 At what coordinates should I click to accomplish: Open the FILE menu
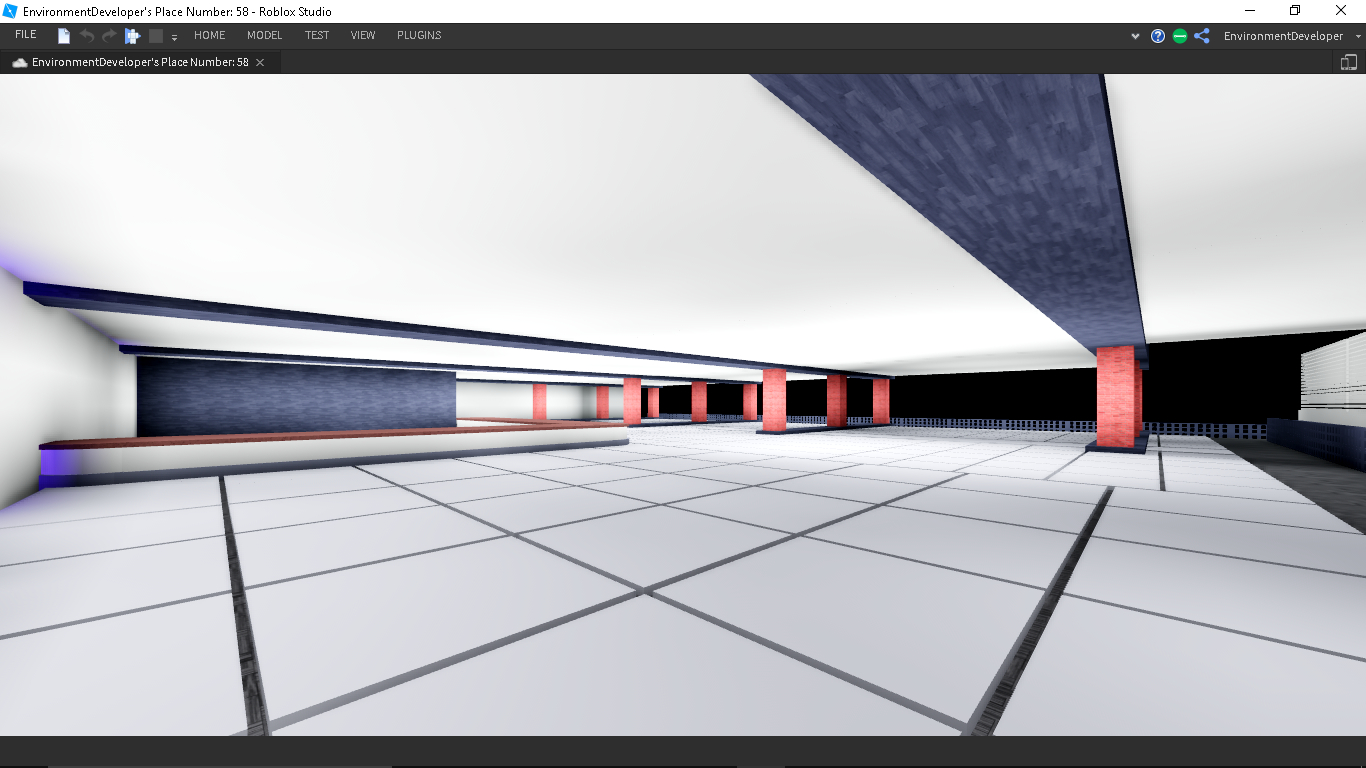pos(26,35)
